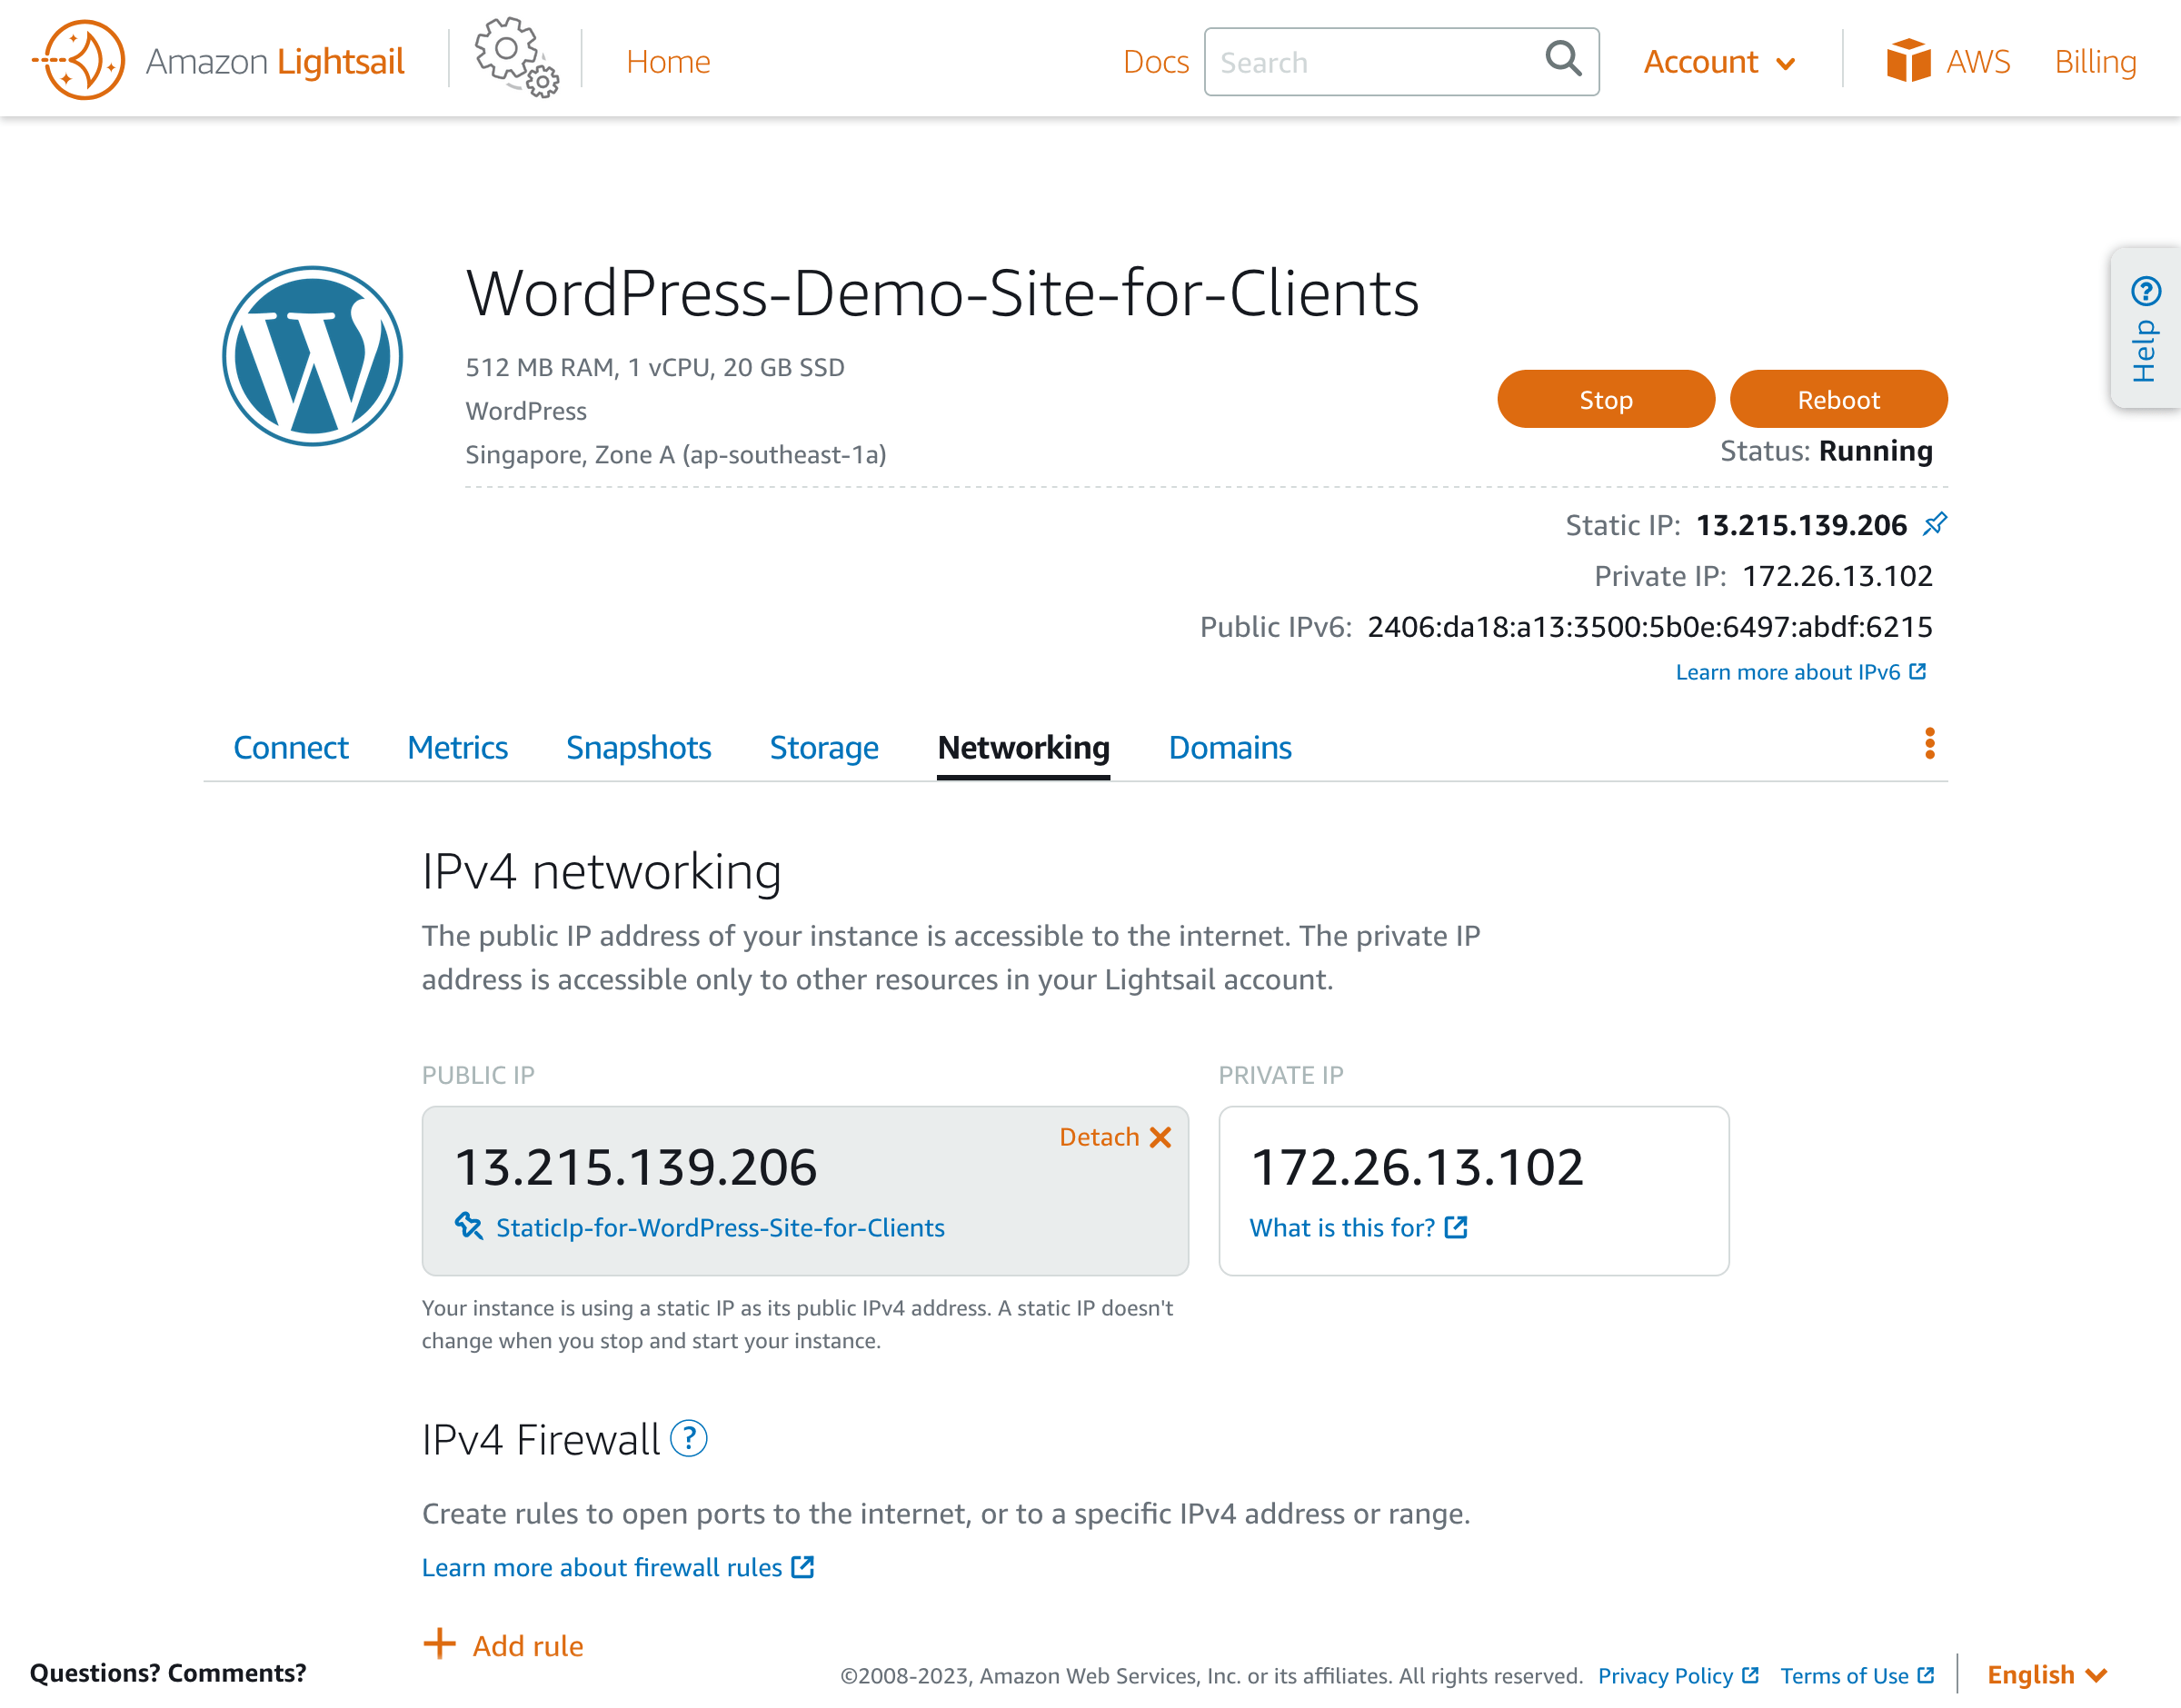Click the Amazon Lightsail logo icon

click(x=79, y=60)
